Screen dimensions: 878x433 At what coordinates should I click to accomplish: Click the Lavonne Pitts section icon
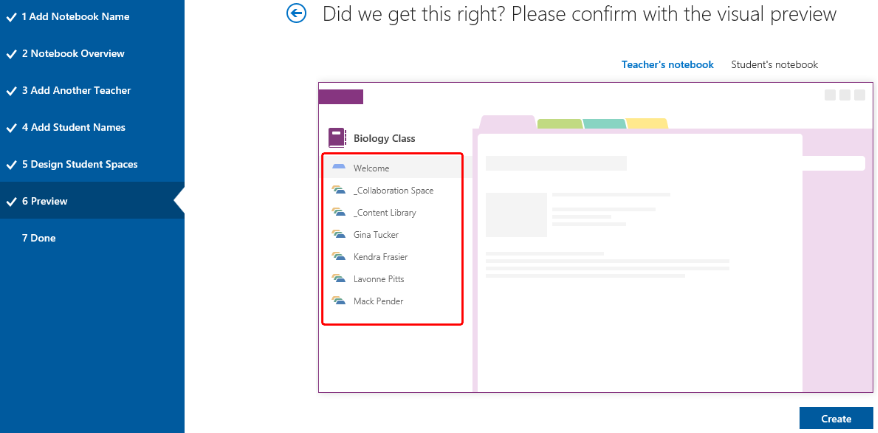coord(339,278)
